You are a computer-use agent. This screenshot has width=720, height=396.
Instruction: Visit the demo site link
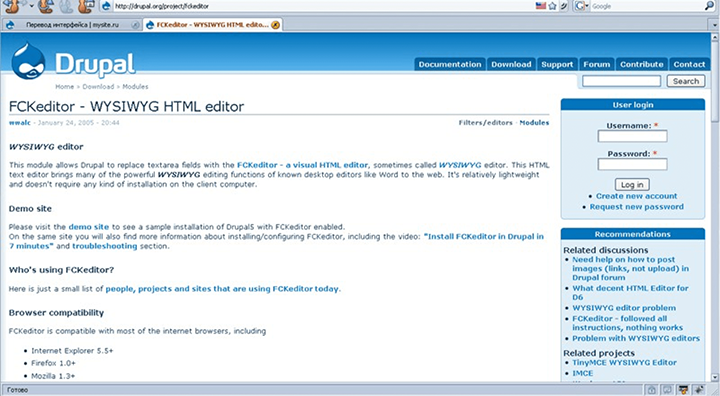point(89,227)
